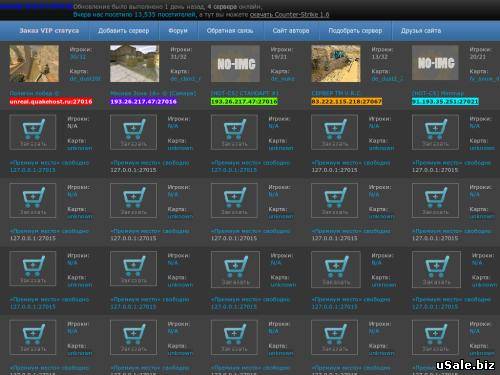The image size is (500, 375).
Task: Select the green-highlighted 193.26.217.47:27016 server address
Action: (x=244, y=101)
